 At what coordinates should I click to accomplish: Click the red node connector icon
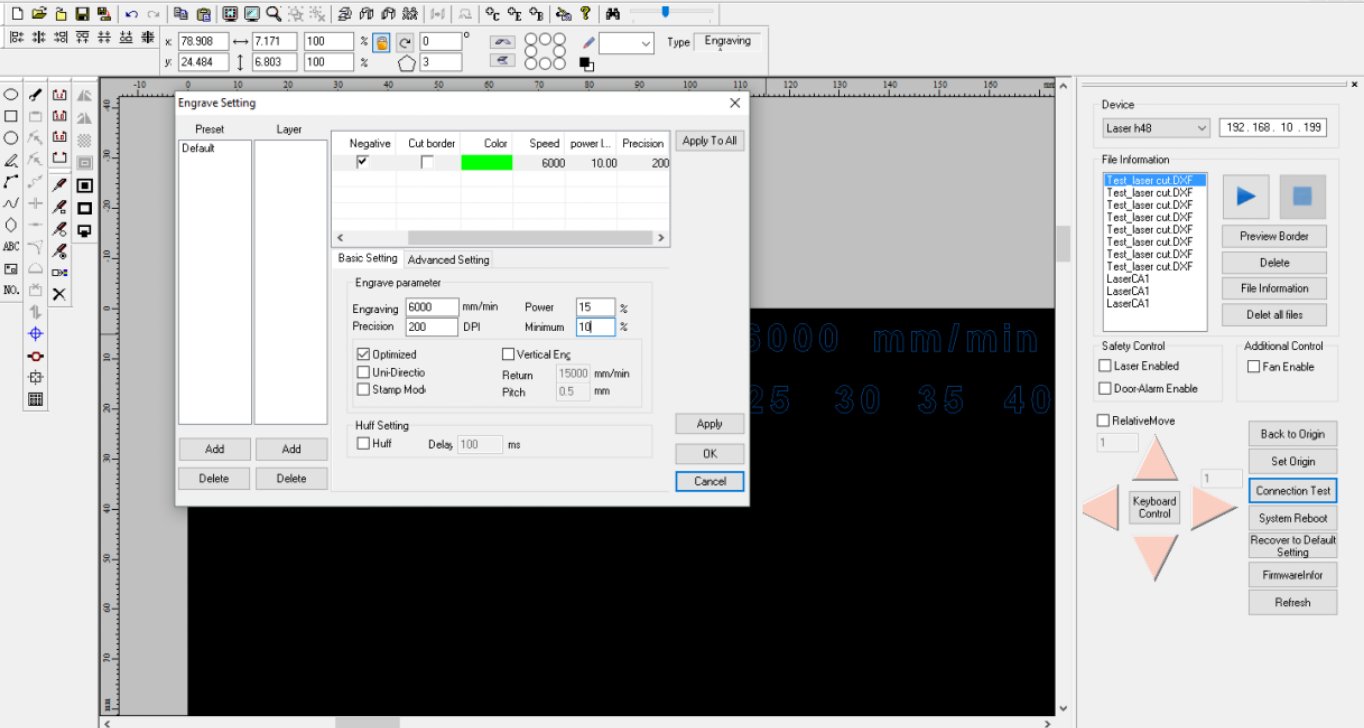pyautogui.click(x=36, y=356)
